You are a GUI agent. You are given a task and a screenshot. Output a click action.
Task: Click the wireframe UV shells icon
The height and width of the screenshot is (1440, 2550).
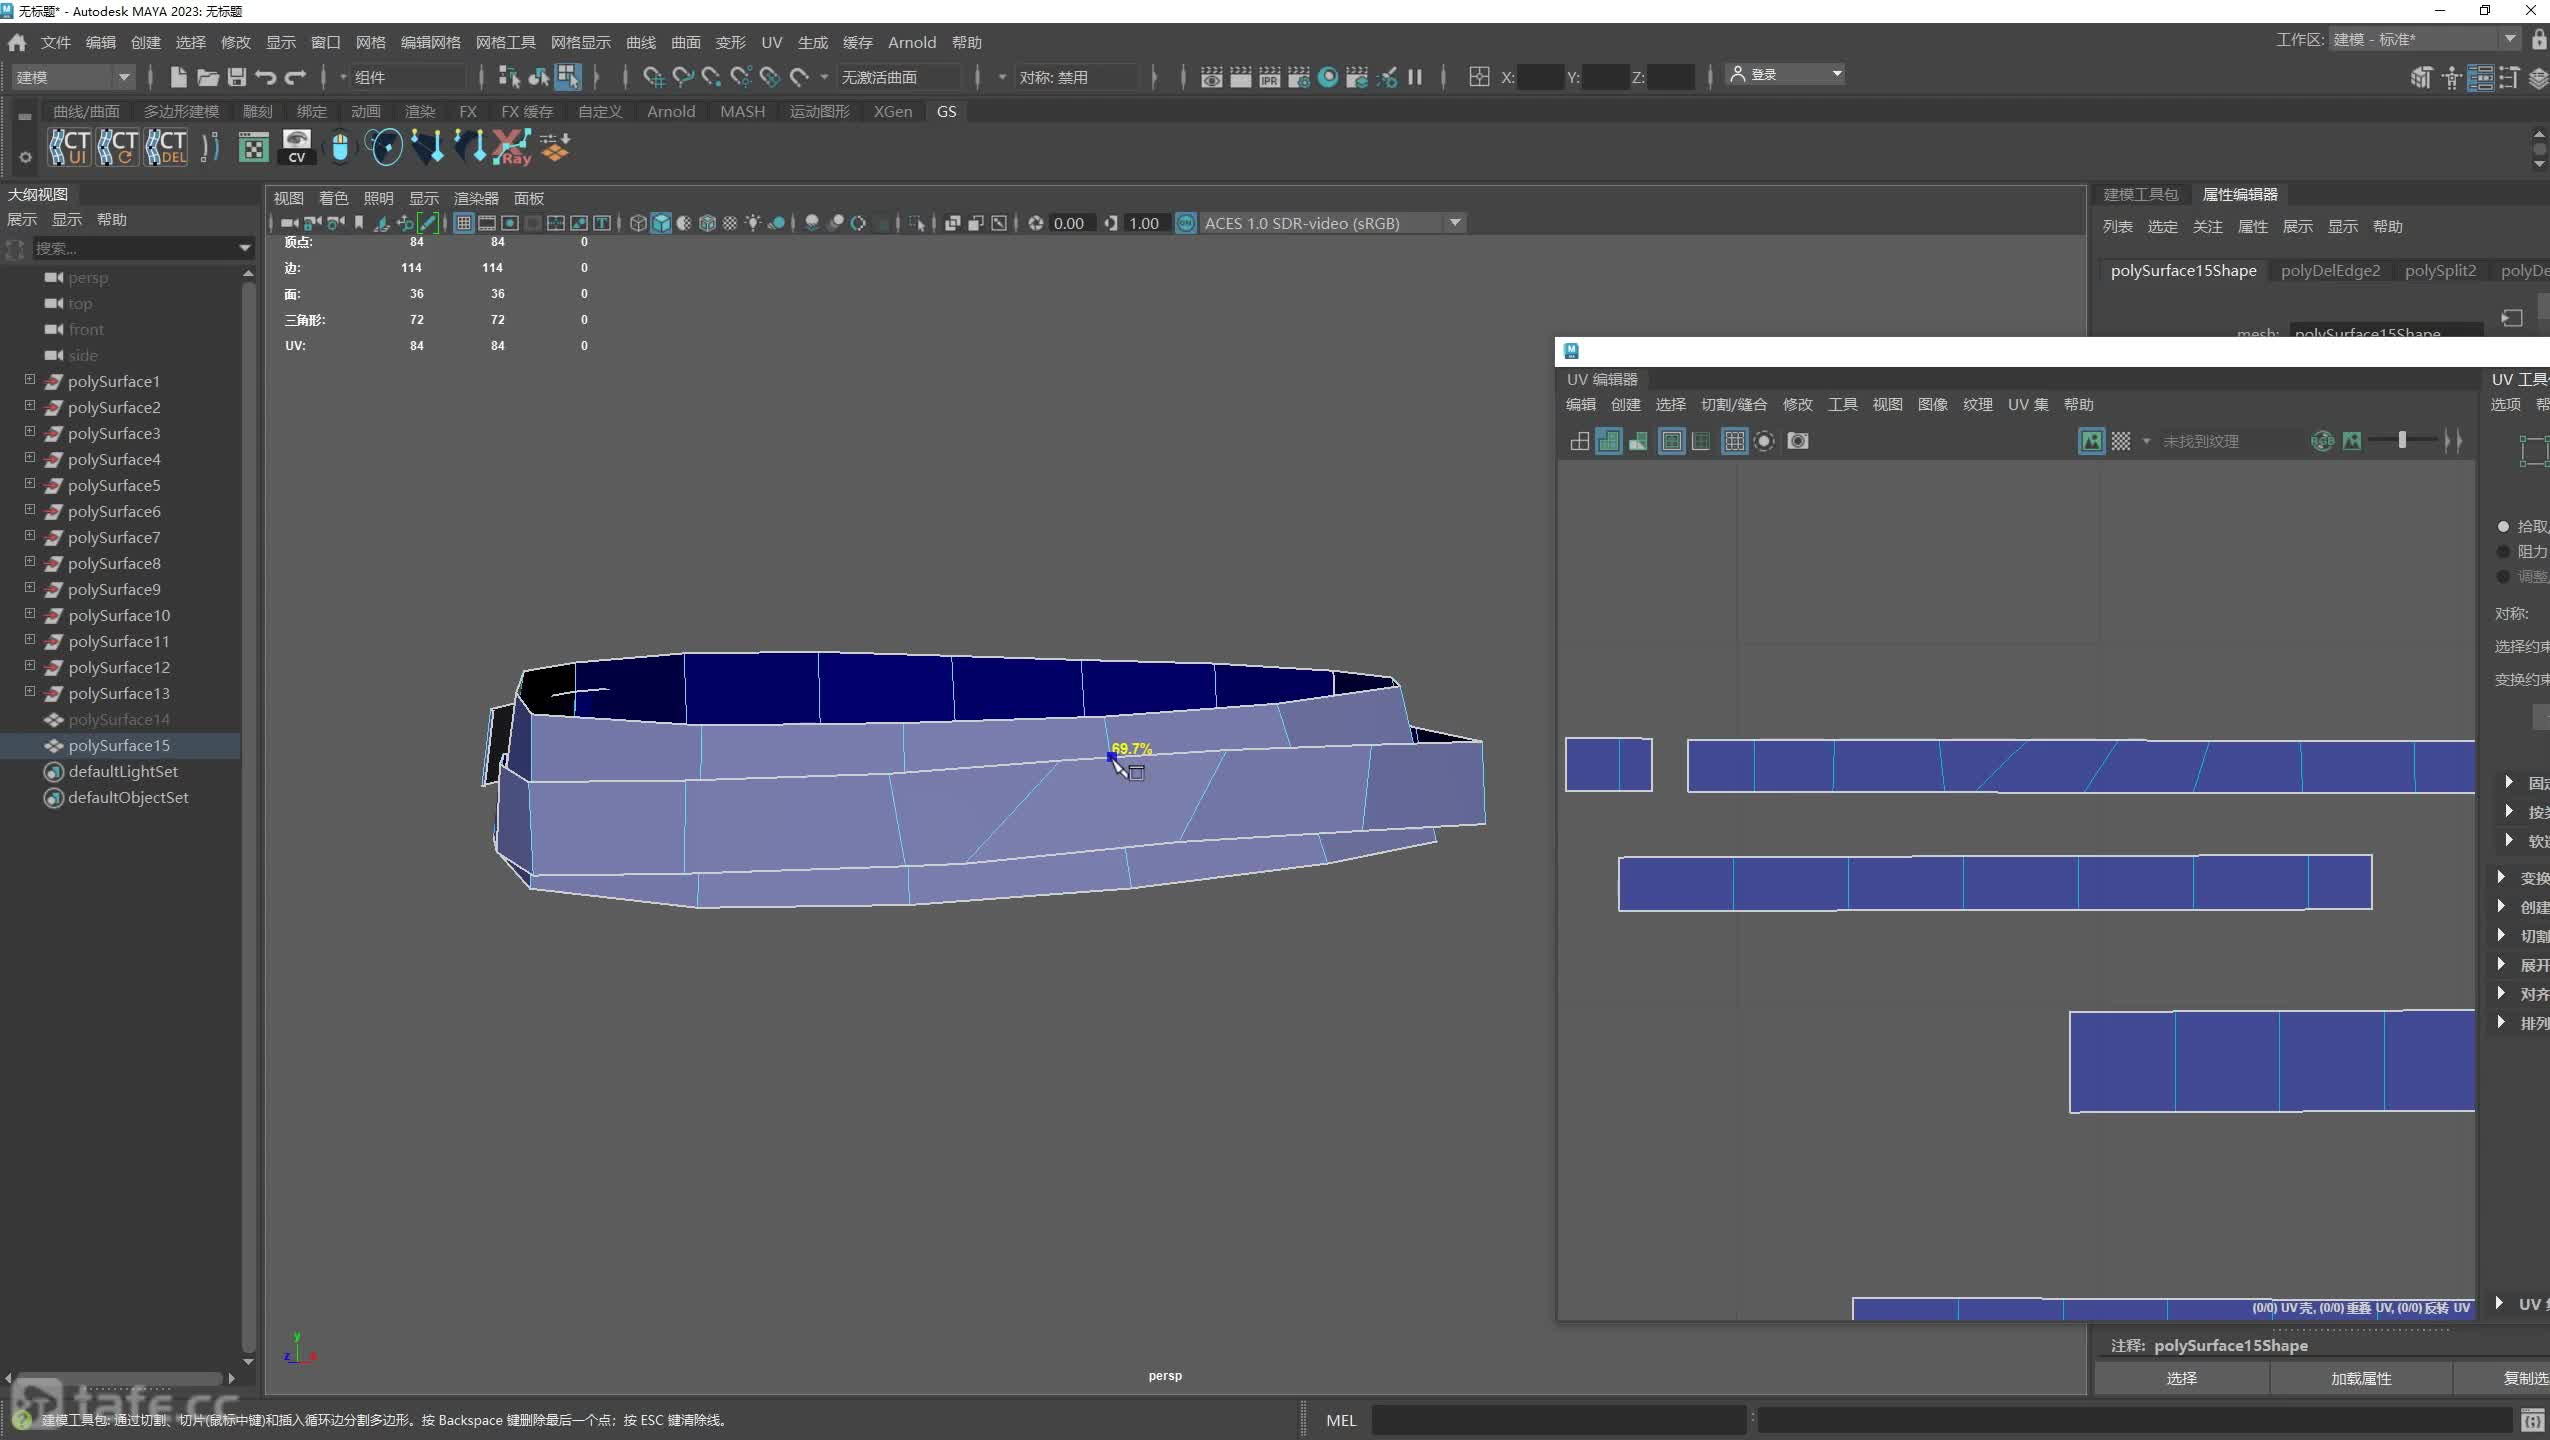click(x=1580, y=441)
